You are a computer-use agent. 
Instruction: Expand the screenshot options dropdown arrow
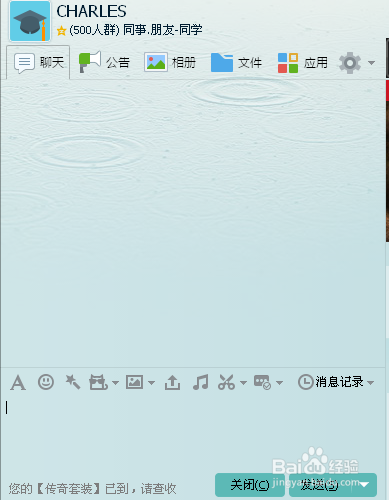(244, 383)
